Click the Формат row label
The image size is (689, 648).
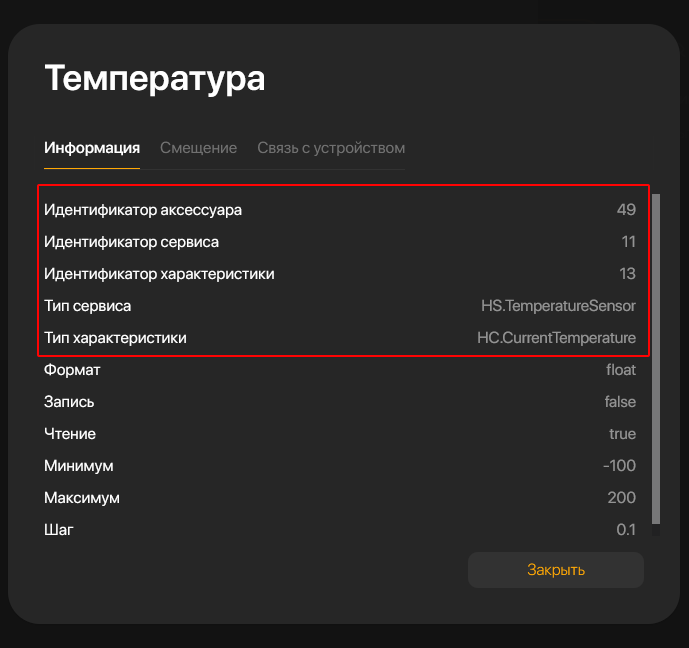[x=72, y=370]
